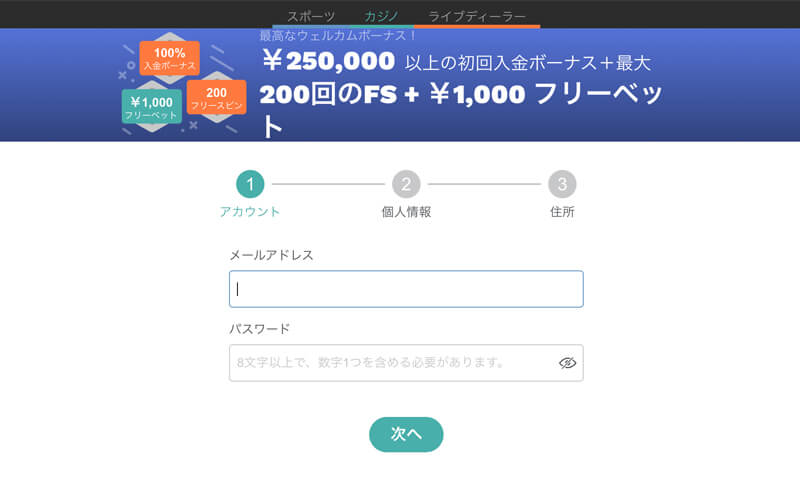This screenshot has width=800, height=500.
Task: Toggle password visibility eye icon
Action: coord(567,363)
